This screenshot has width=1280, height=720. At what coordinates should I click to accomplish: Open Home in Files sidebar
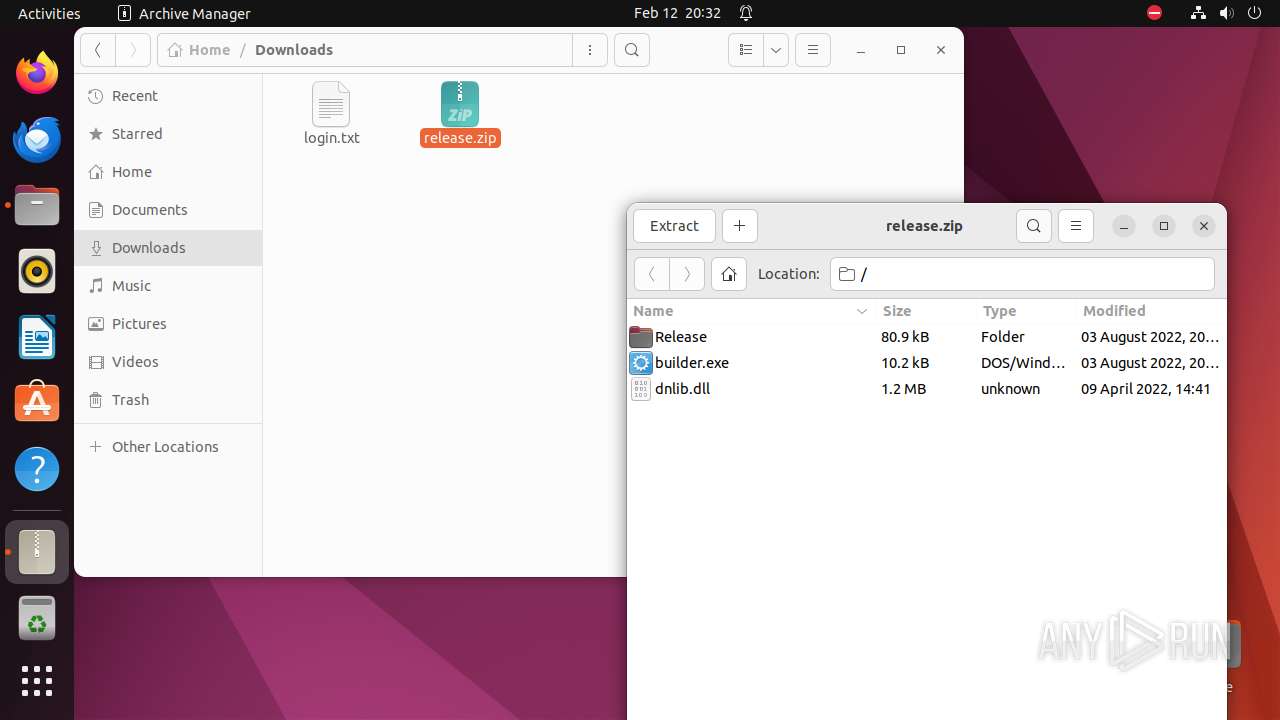click(x=168, y=172)
